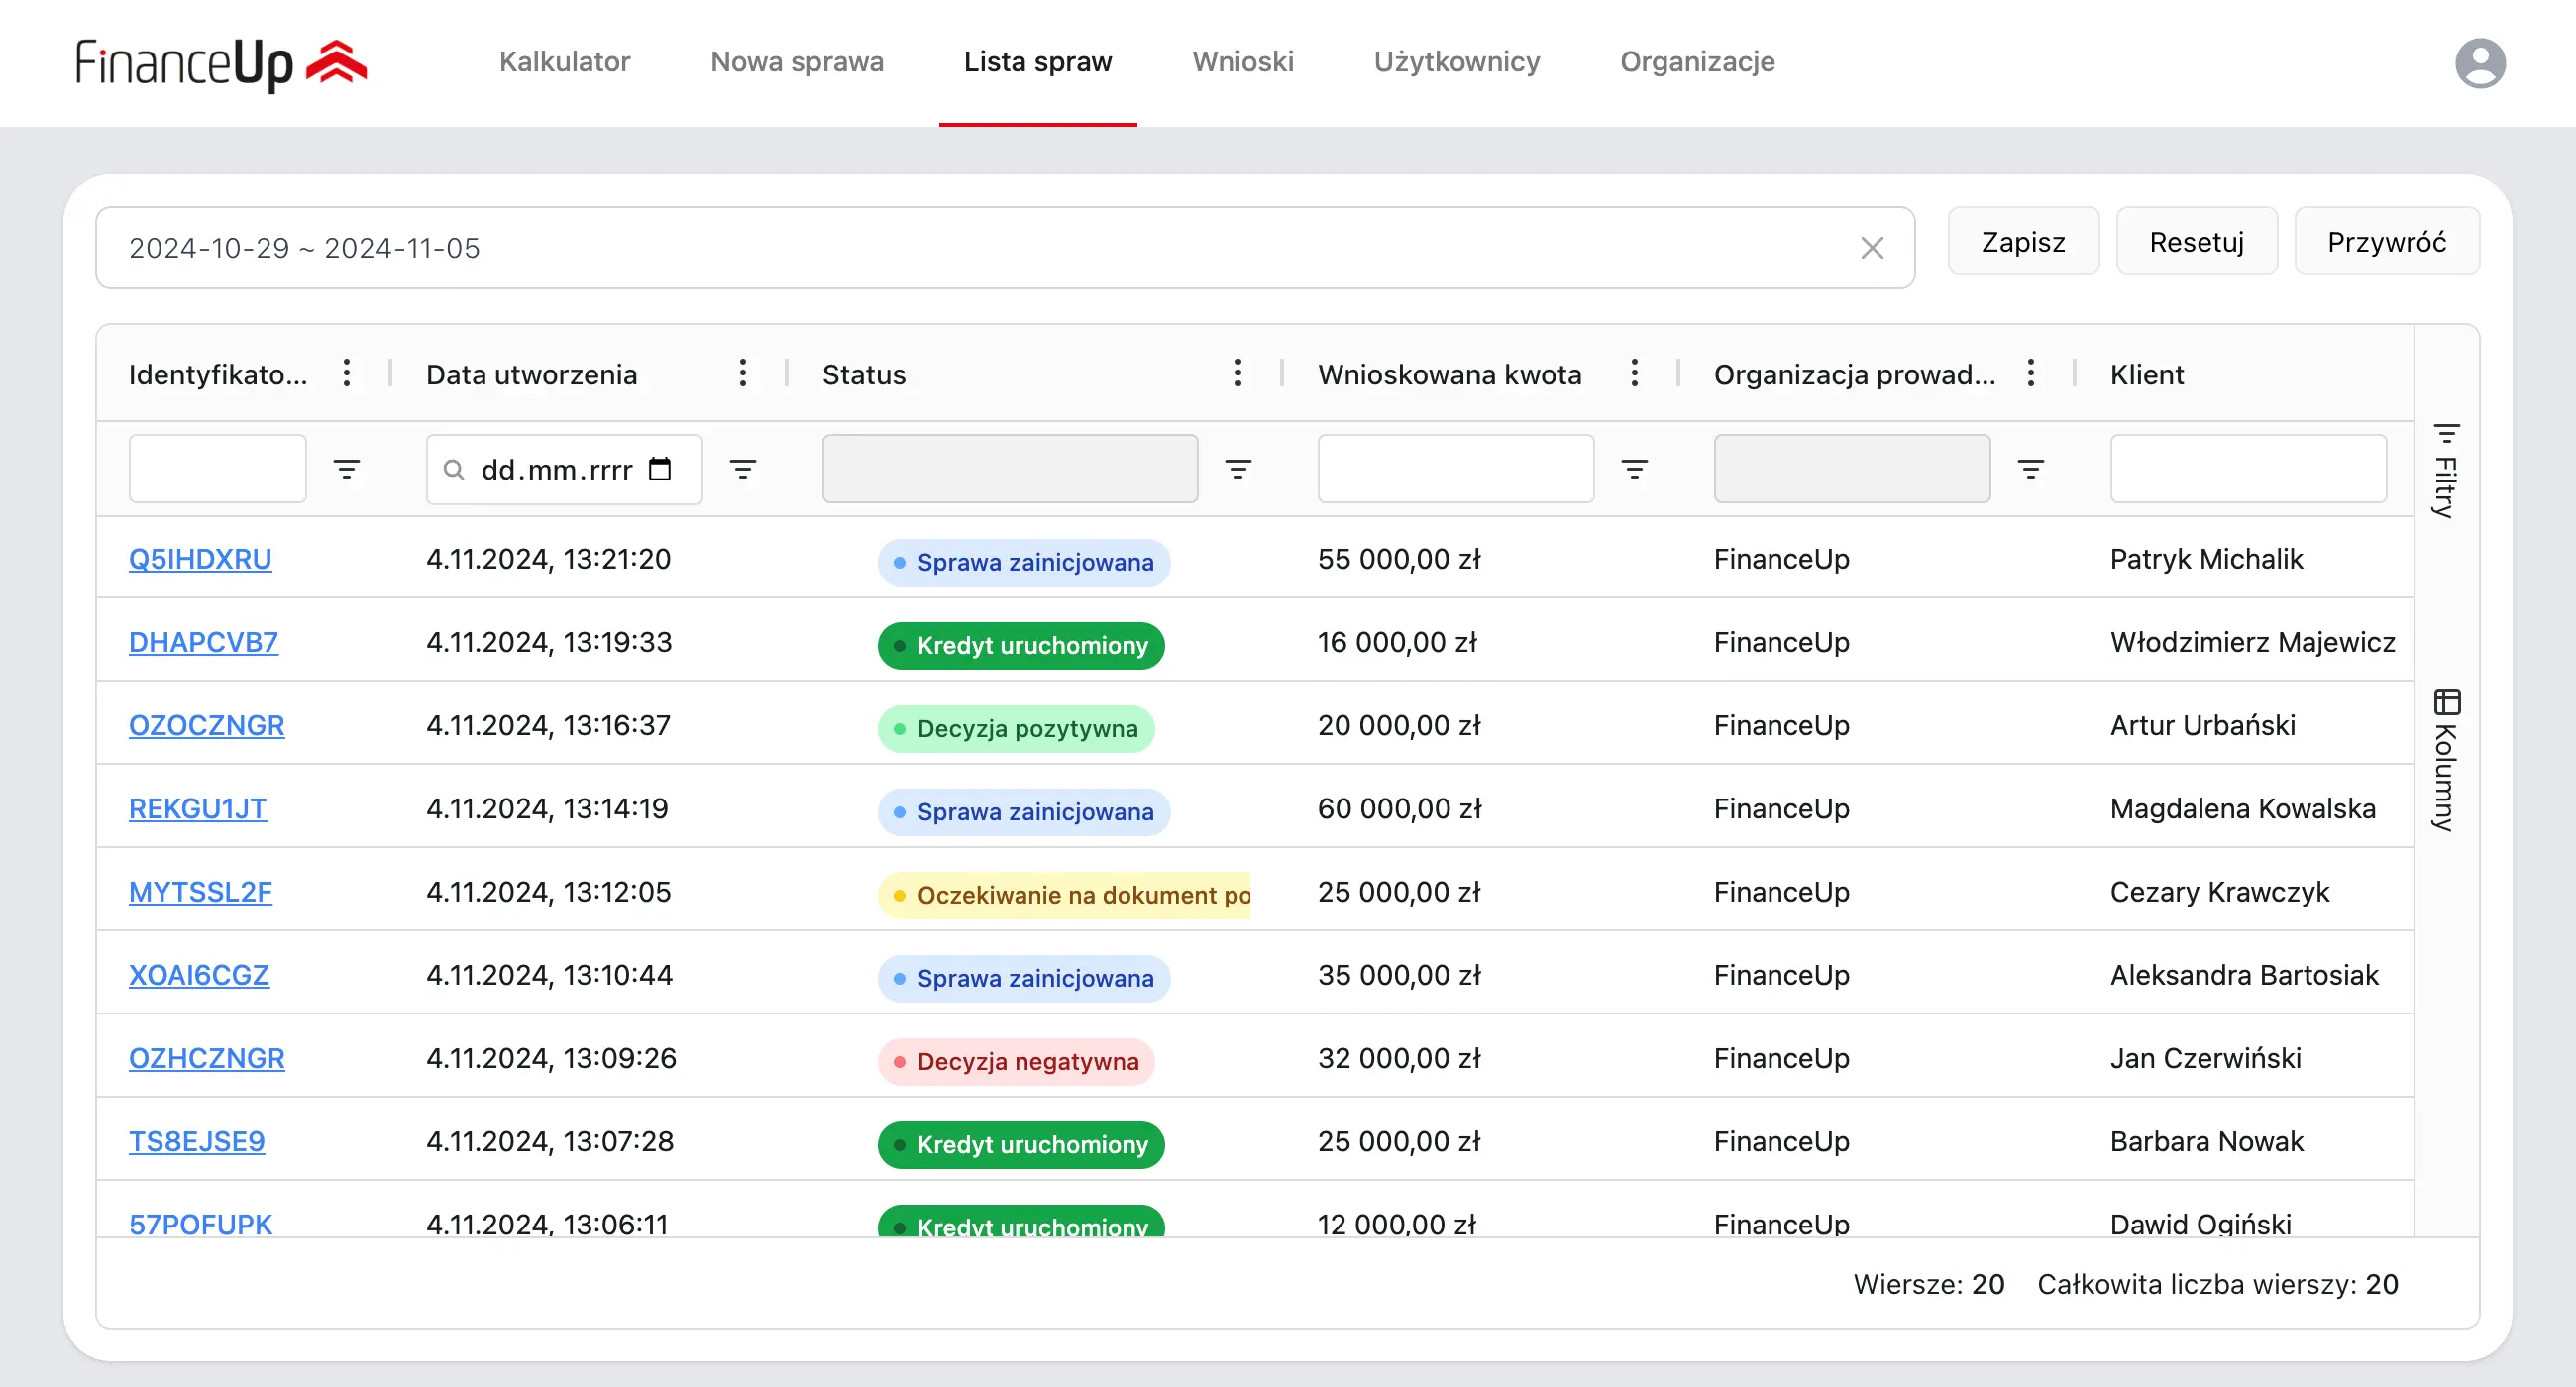Clear the date range with the X icon

(x=1872, y=247)
